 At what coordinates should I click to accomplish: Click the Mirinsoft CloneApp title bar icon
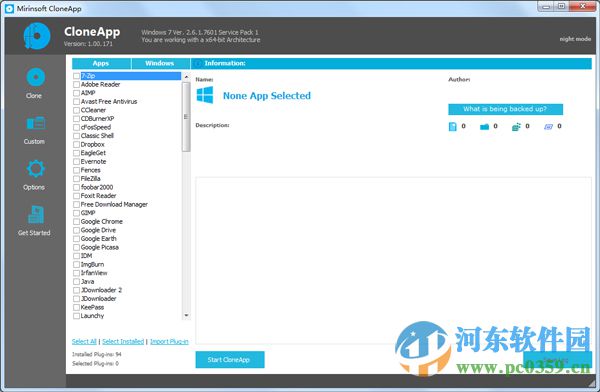pyautogui.click(x=9, y=8)
